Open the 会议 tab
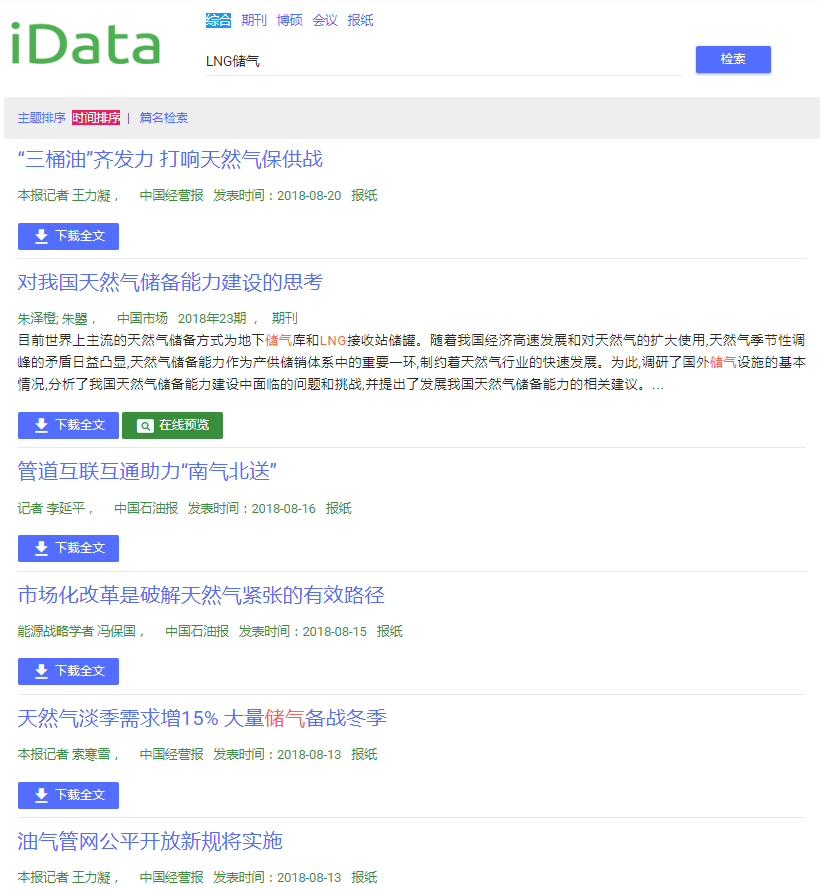The height and width of the screenshot is (895, 823). (x=324, y=20)
